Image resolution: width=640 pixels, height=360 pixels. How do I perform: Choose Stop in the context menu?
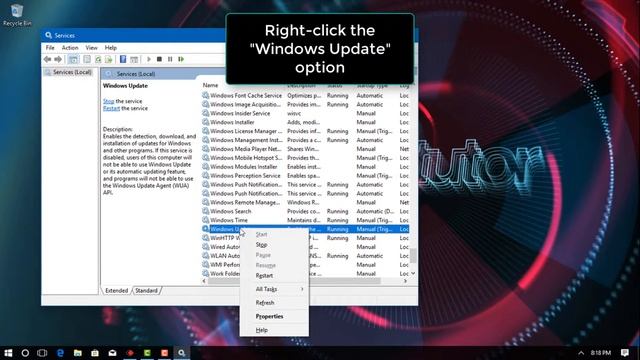(273, 245)
